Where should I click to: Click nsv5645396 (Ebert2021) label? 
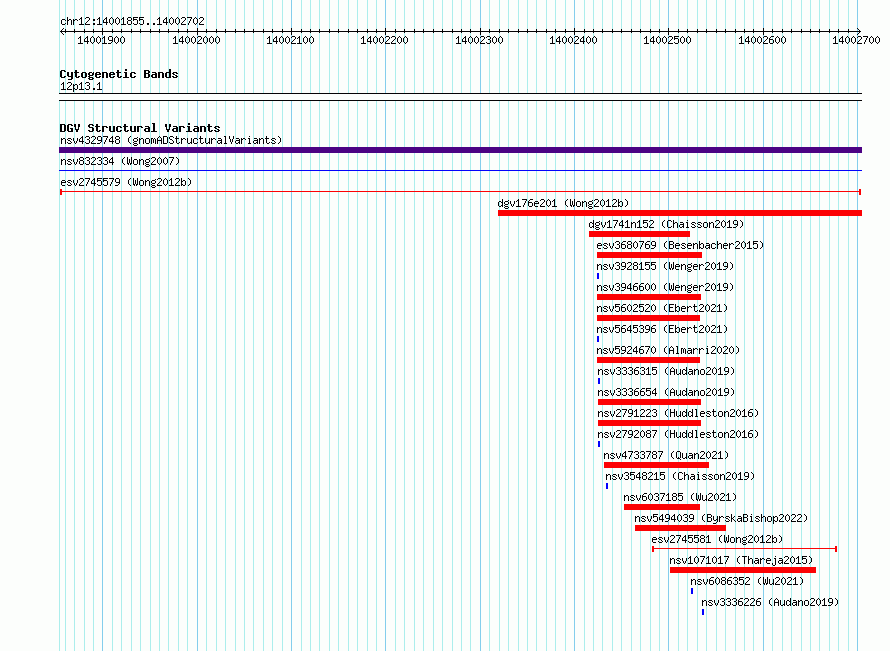662,329
